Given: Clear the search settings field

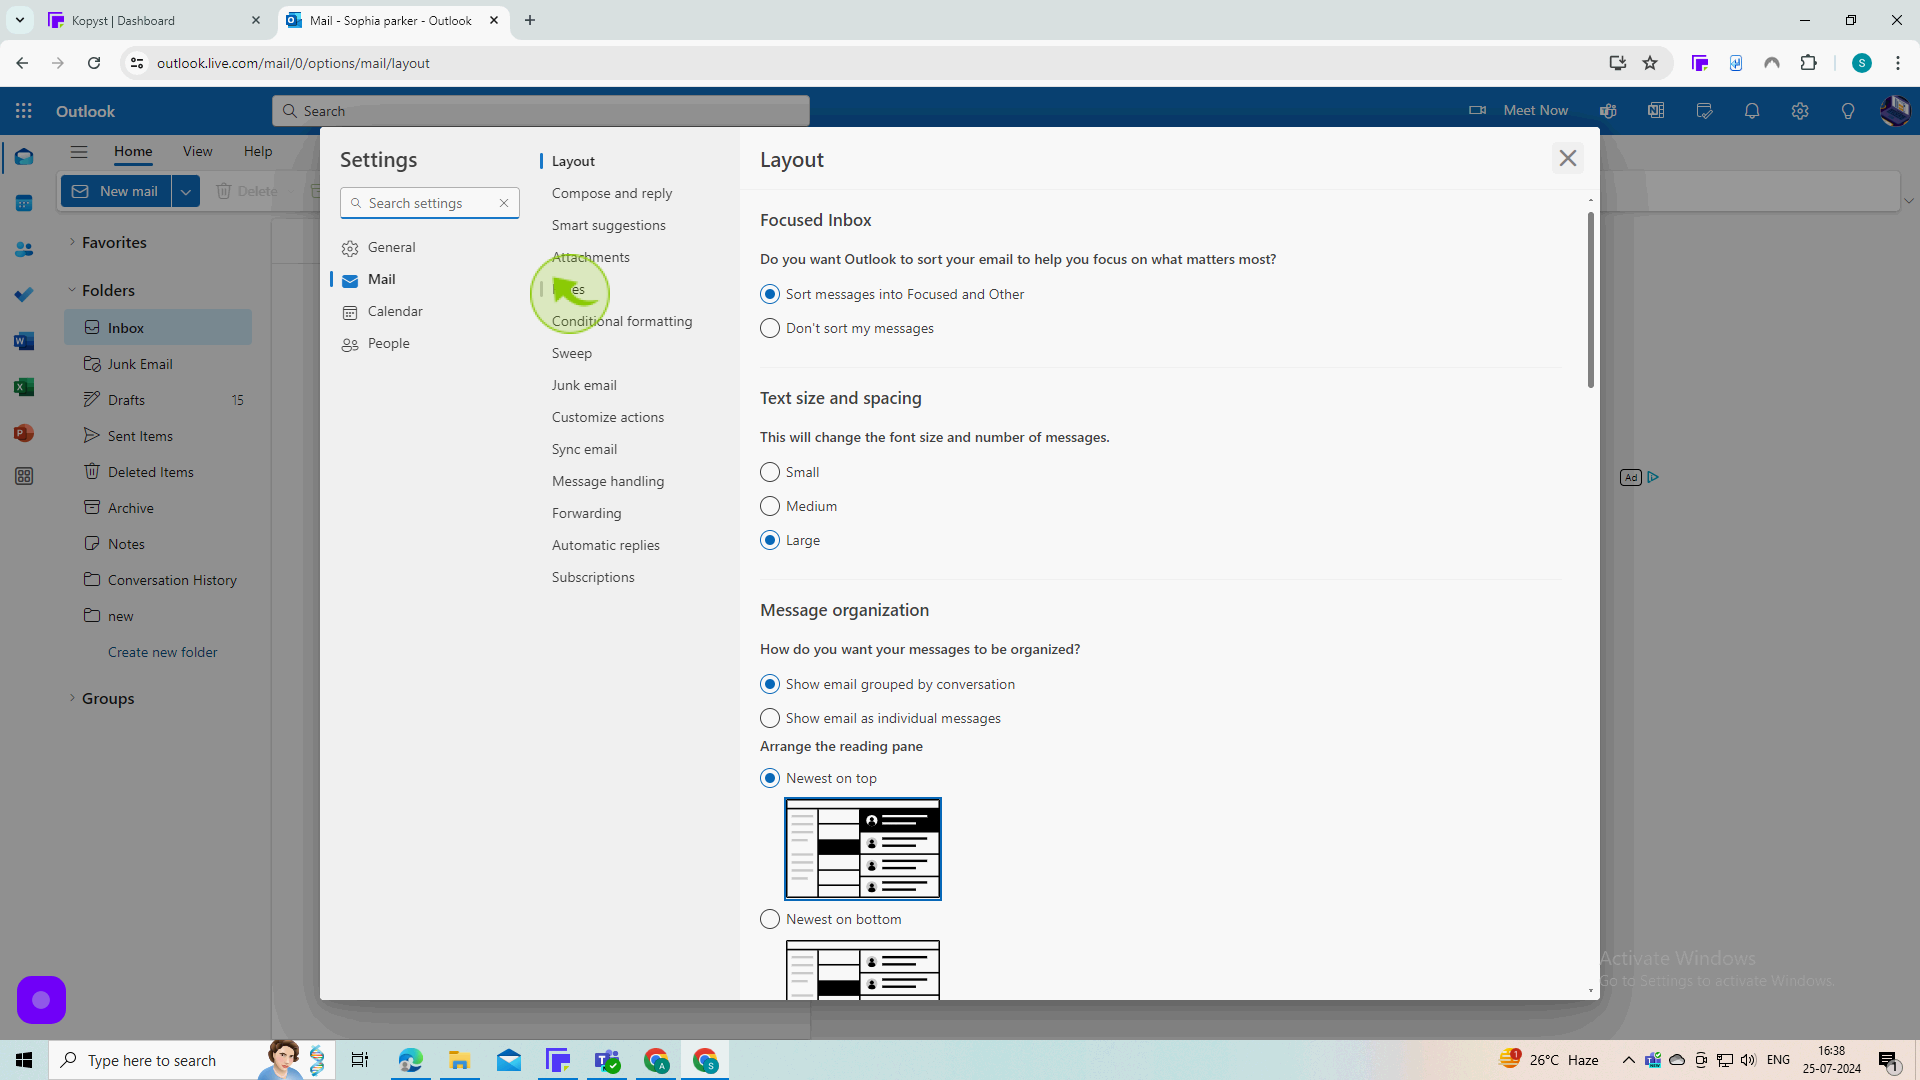Looking at the screenshot, I should [504, 203].
